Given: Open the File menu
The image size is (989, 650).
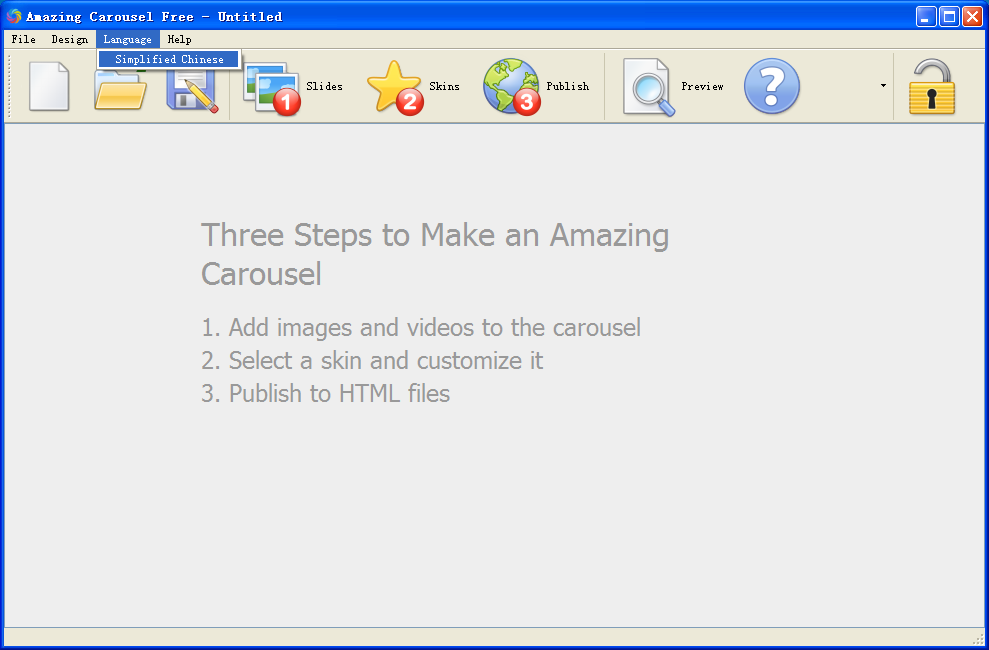Looking at the screenshot, I should (x=23, y=39).
